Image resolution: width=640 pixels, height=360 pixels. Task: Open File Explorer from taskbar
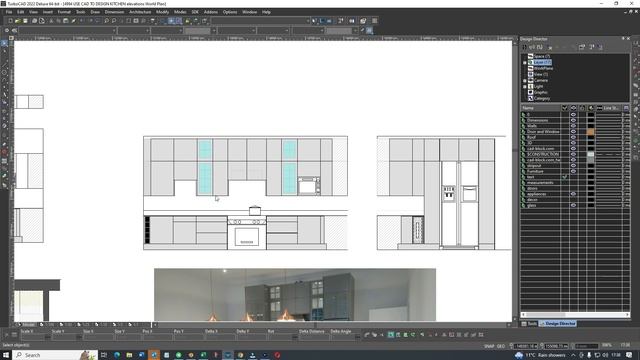129,355
